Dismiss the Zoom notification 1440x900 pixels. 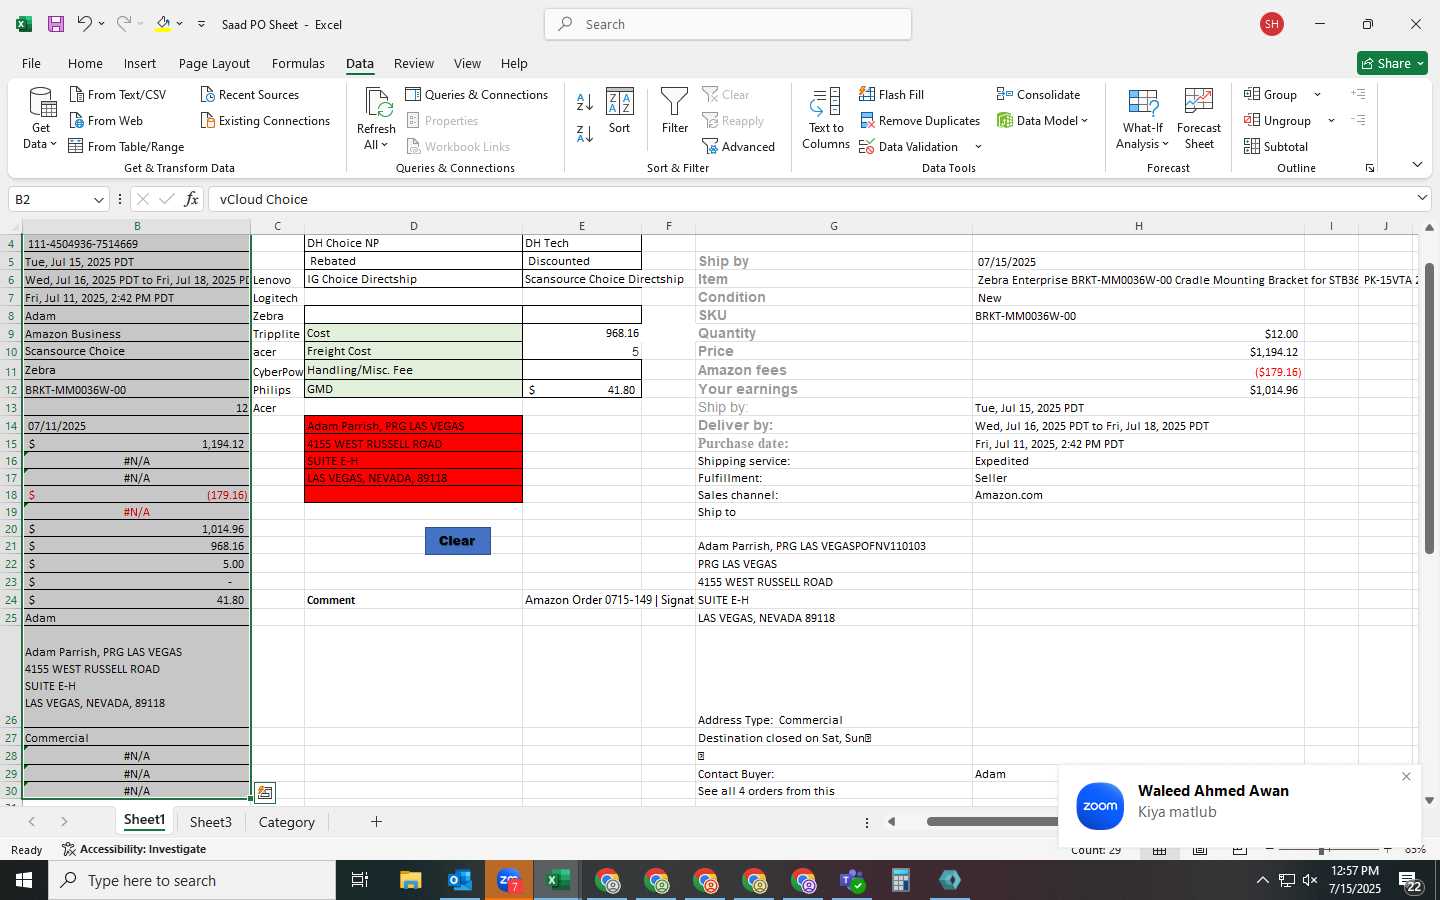click(1406, 776)
